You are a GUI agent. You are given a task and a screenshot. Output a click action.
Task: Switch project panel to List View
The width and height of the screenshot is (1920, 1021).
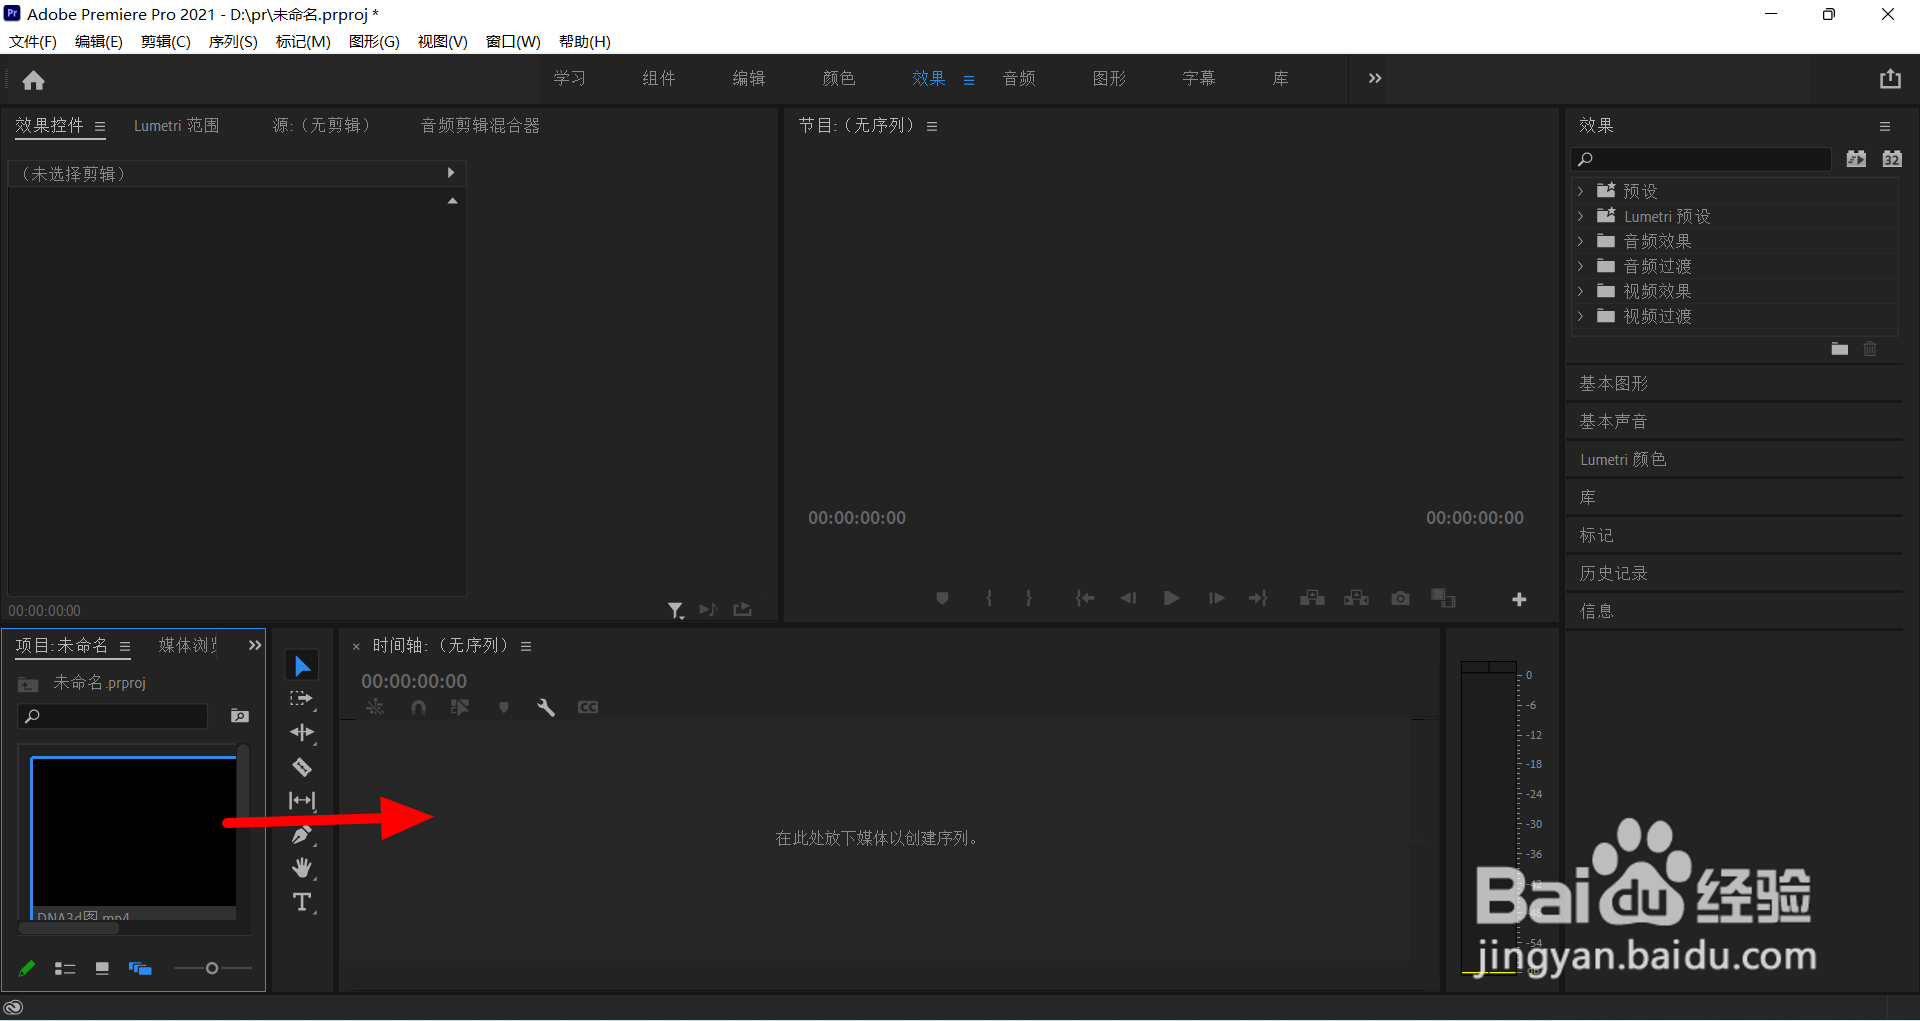click(65, 969)
